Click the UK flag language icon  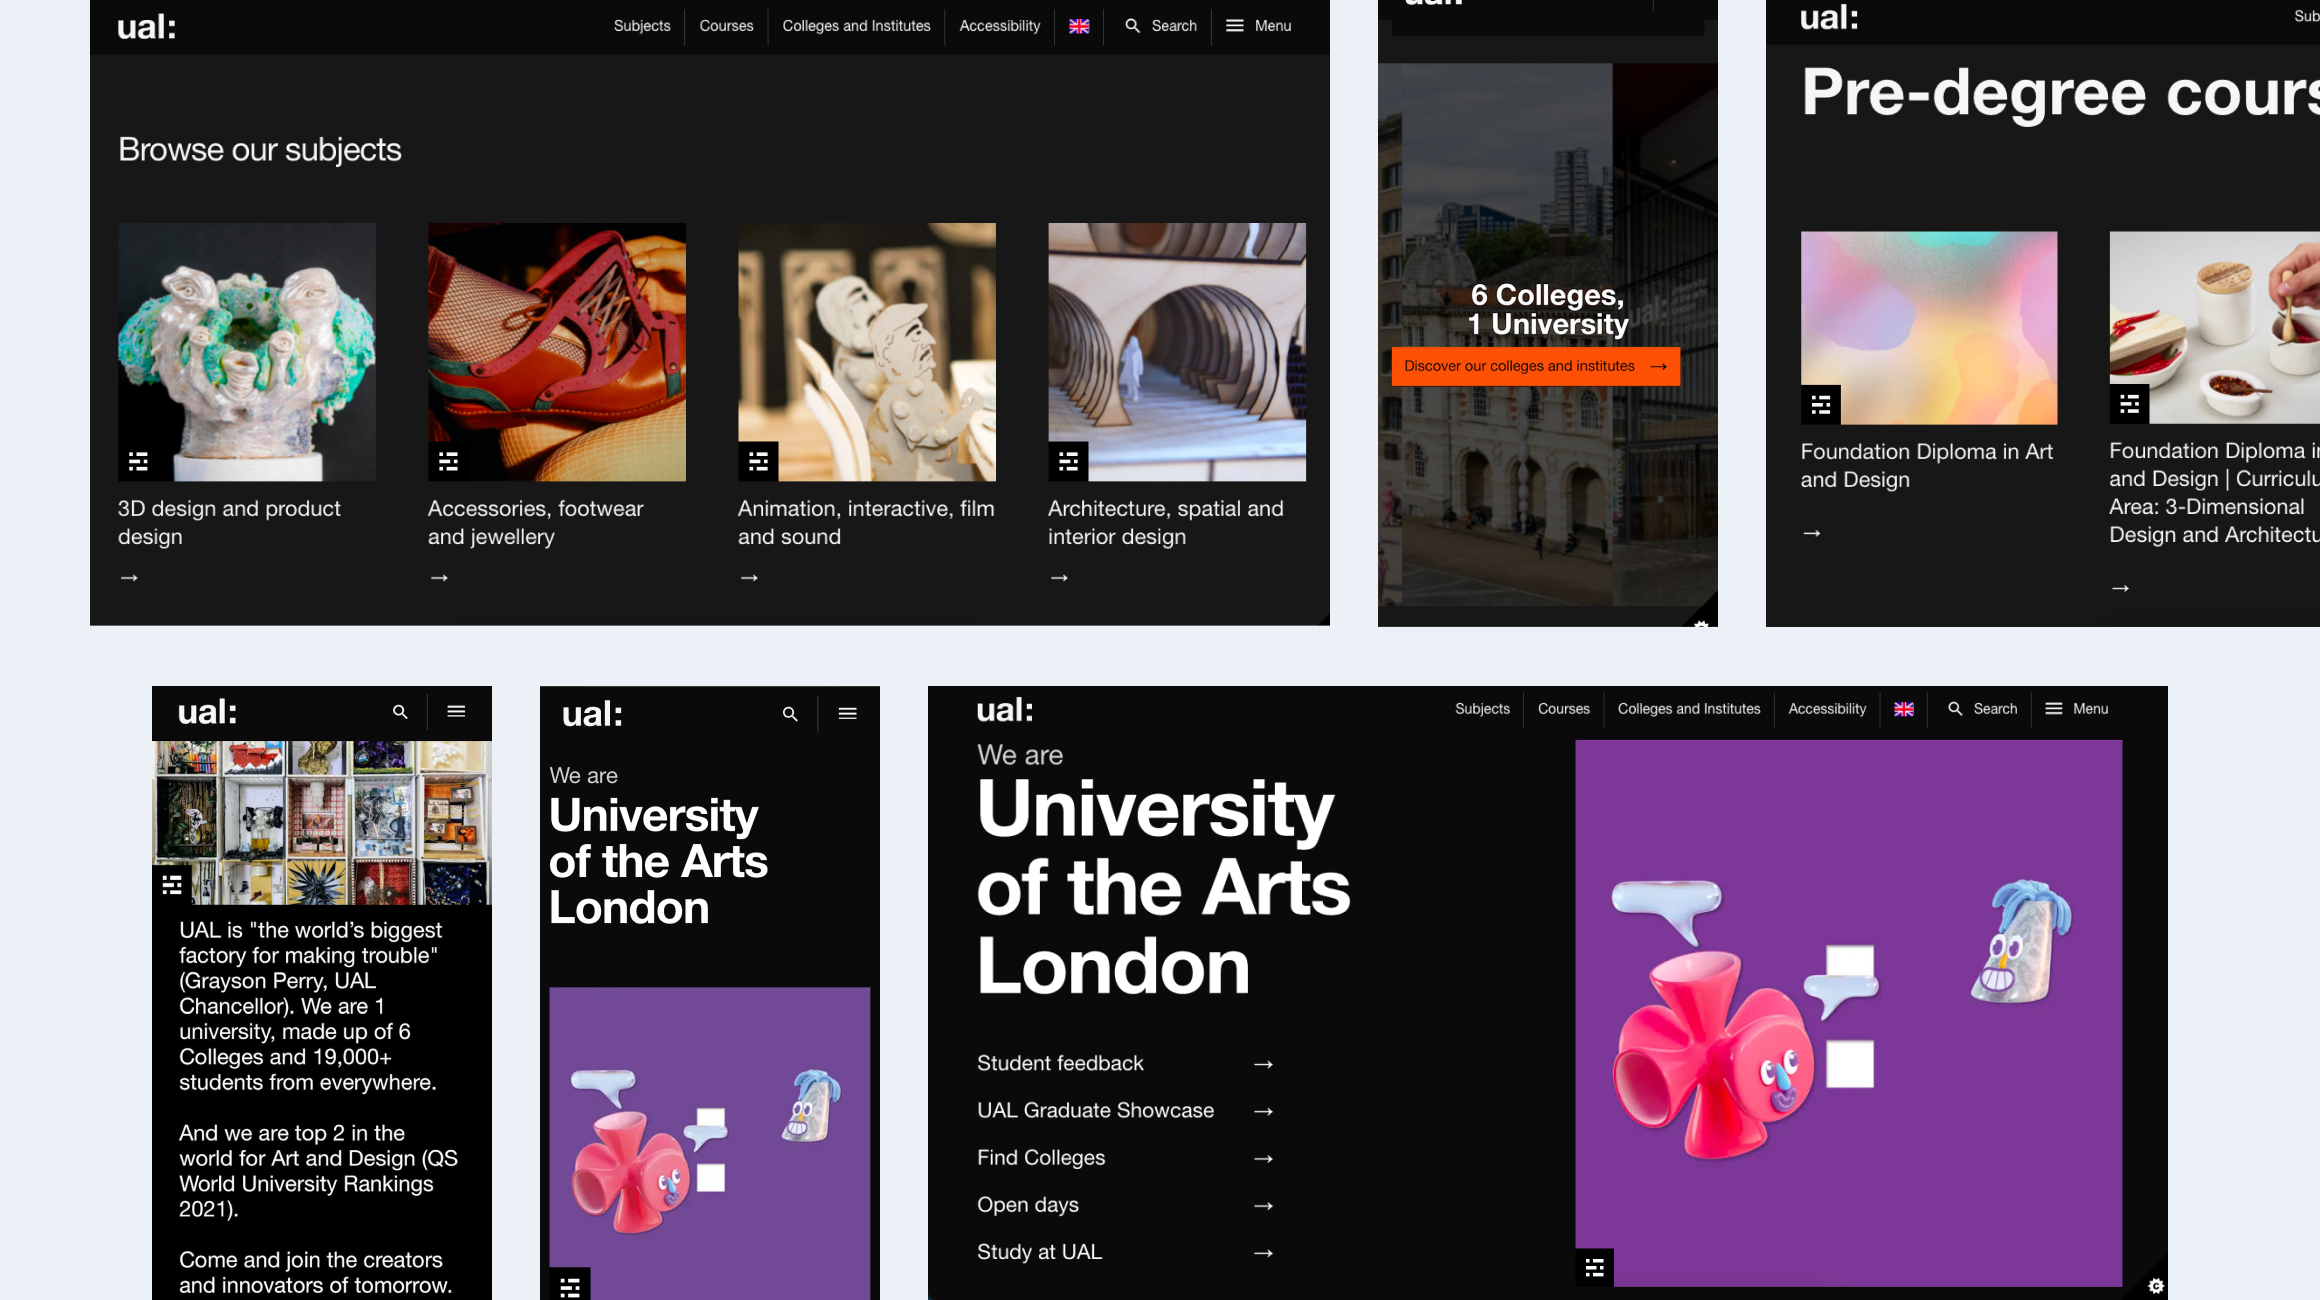1079,26
